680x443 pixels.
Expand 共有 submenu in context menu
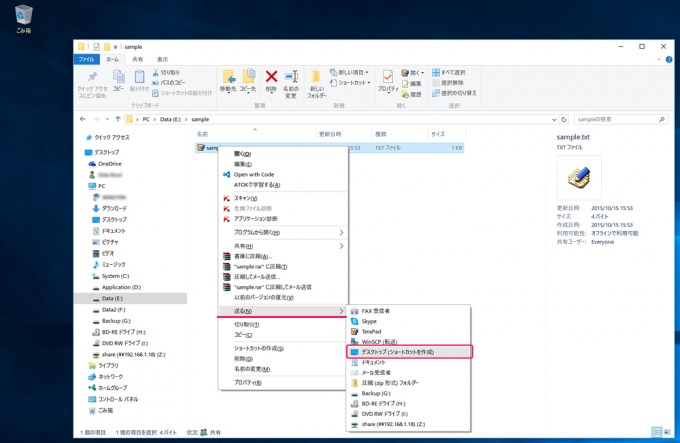click(284, 246)
